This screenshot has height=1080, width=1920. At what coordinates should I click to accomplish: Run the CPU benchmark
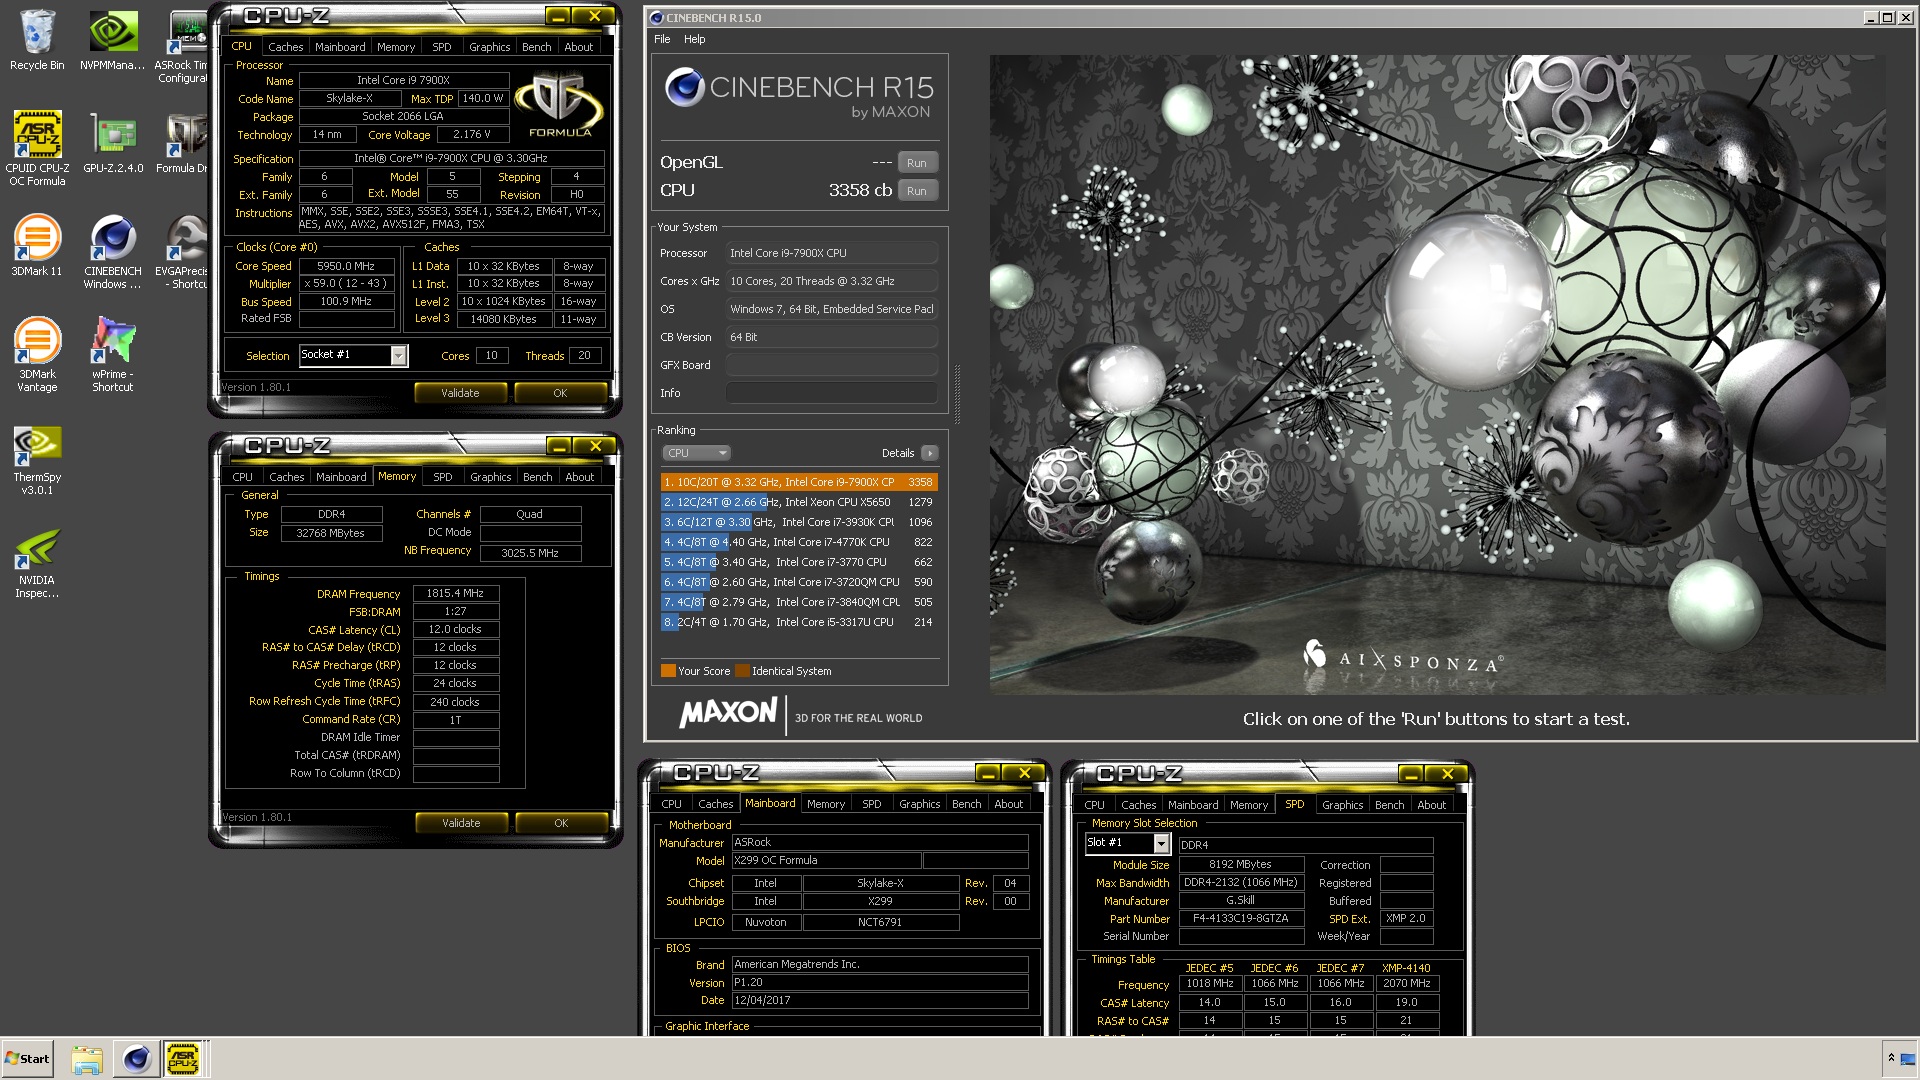(x=917, y=191)
